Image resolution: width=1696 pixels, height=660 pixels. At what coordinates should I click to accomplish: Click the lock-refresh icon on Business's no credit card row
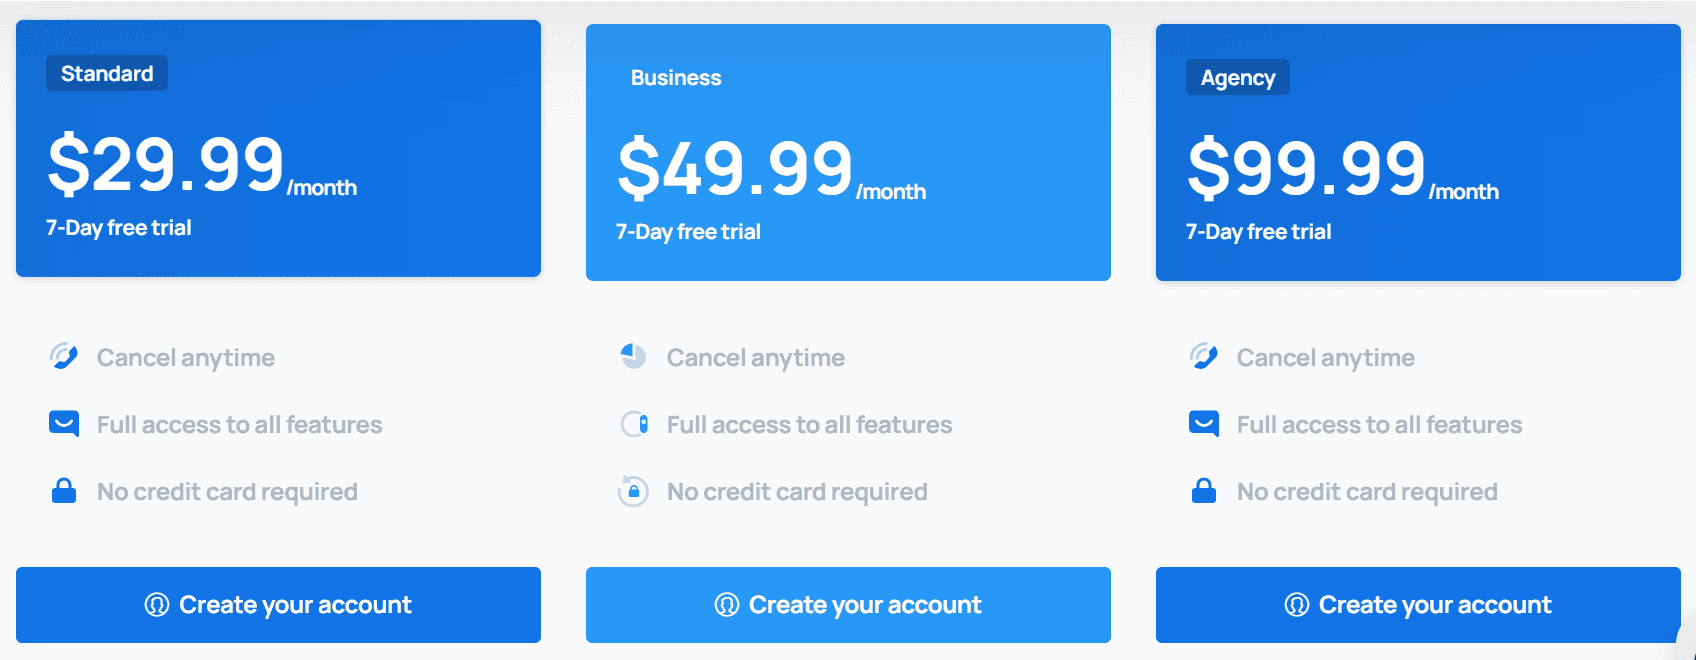634,490
